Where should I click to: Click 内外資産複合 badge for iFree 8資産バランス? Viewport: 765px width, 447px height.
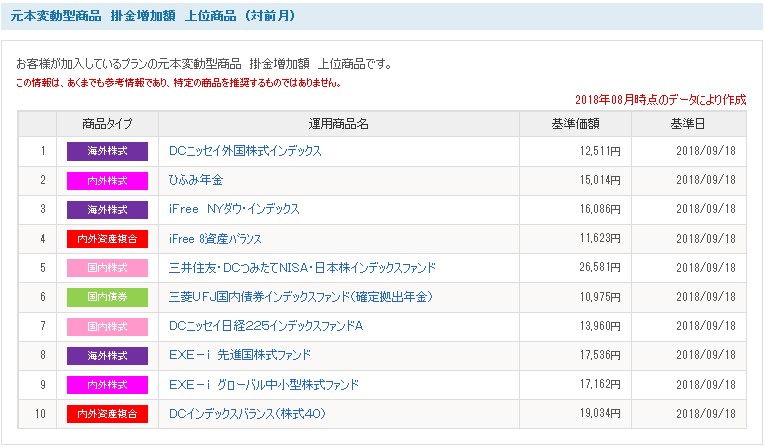coord(107,239)
